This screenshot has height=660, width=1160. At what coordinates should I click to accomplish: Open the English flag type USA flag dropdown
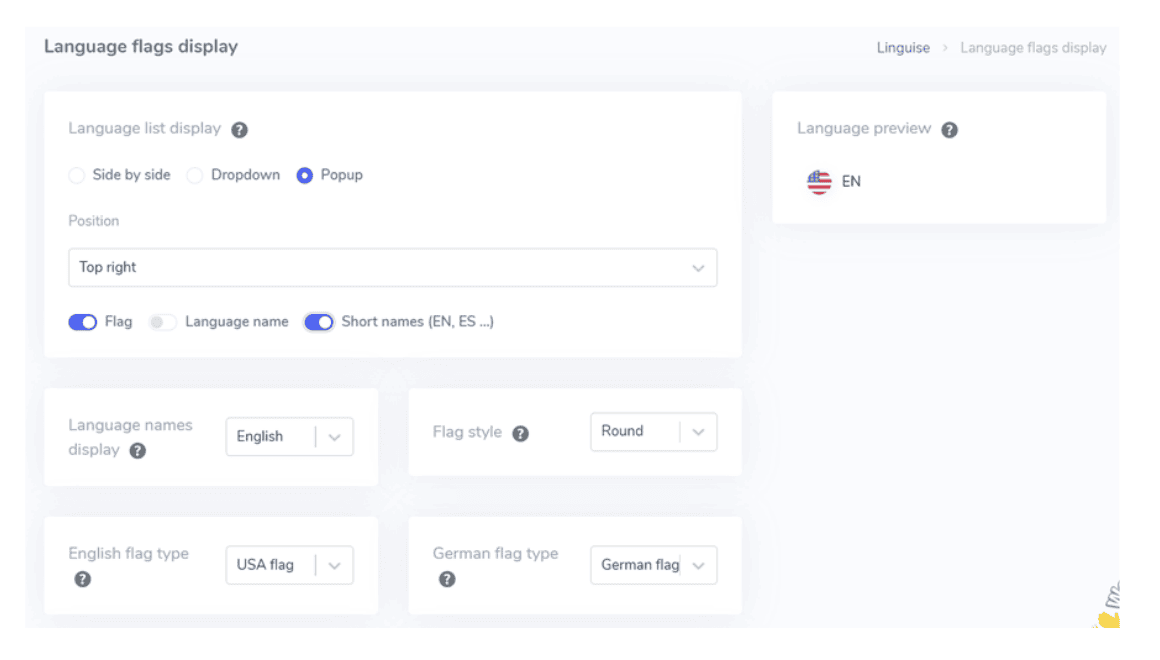tap(289, 565)
